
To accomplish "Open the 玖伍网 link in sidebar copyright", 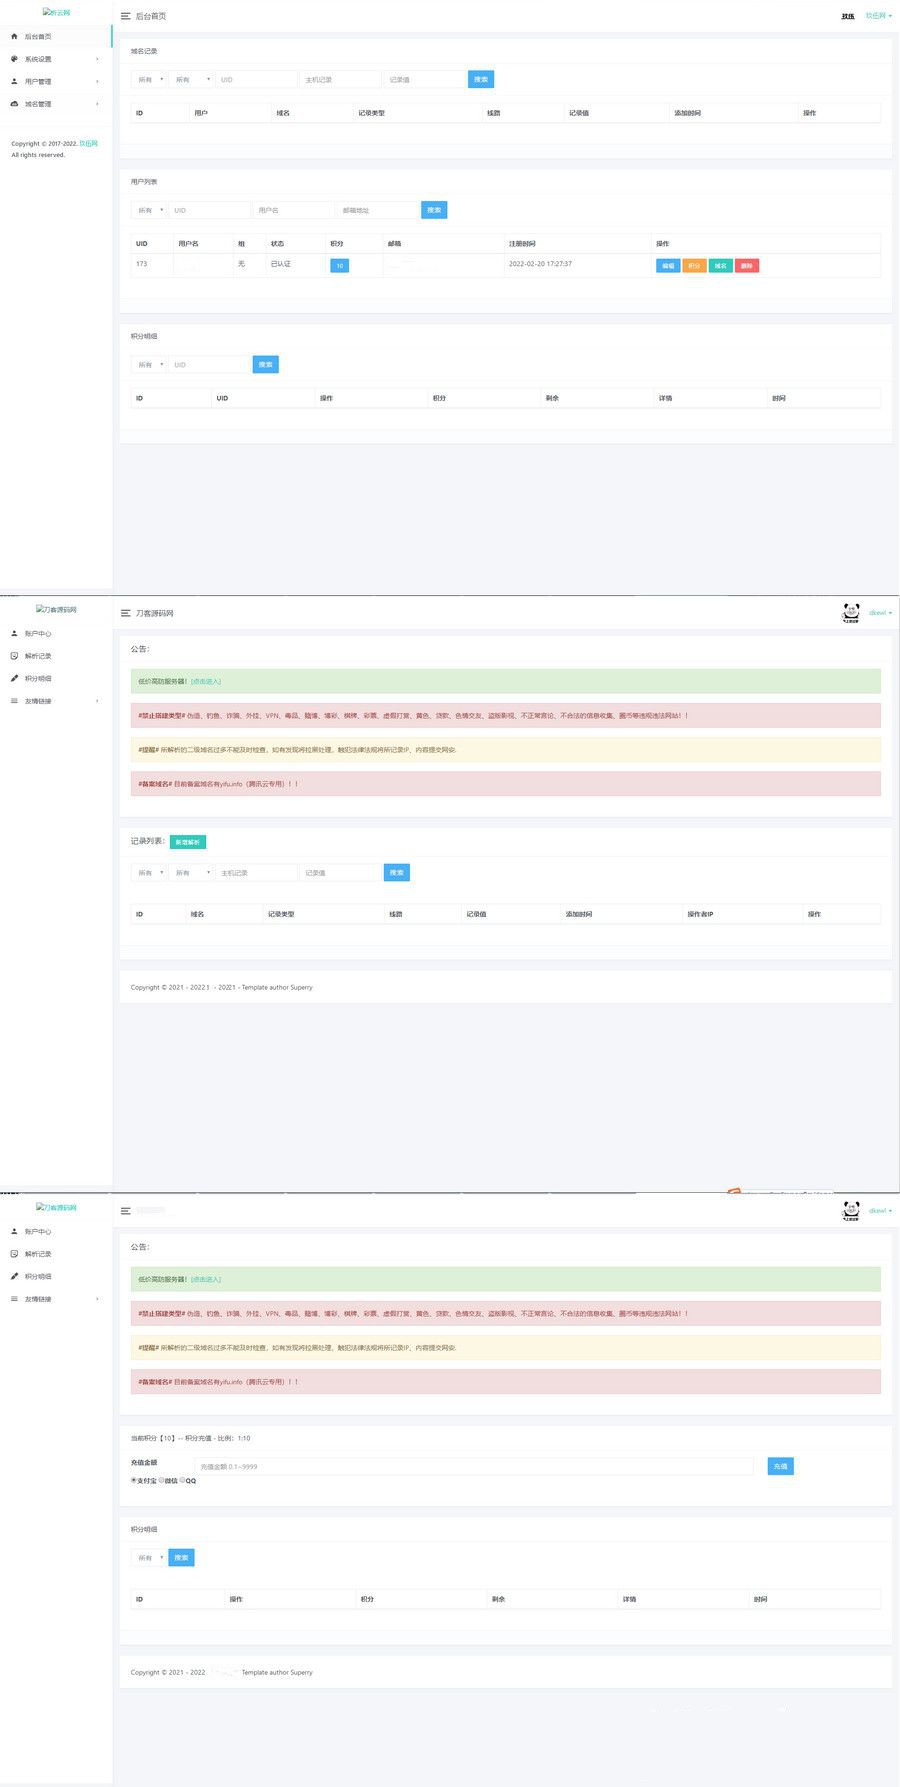I will (89, 144).
